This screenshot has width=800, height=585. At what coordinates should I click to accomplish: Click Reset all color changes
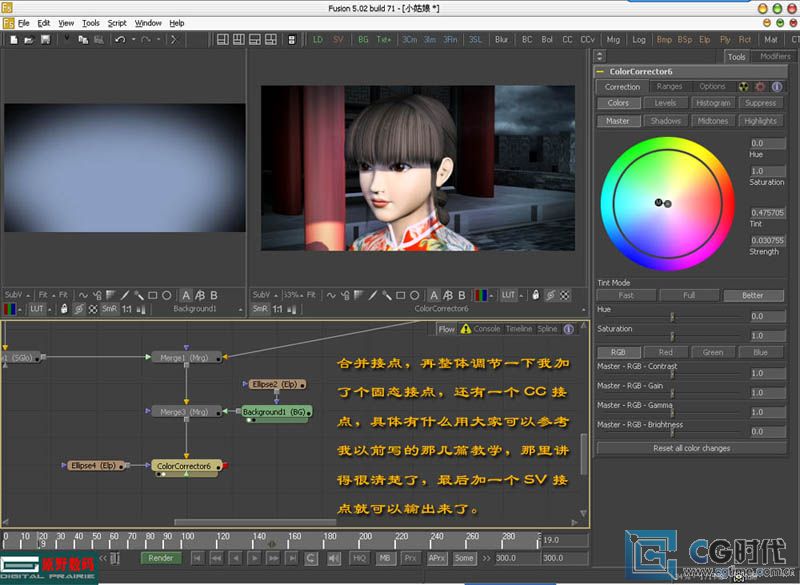[x=691, y=448]
